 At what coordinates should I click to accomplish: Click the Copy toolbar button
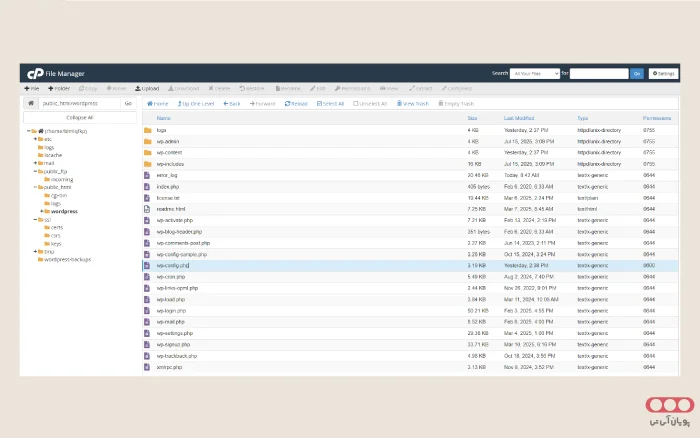(88, 88)
